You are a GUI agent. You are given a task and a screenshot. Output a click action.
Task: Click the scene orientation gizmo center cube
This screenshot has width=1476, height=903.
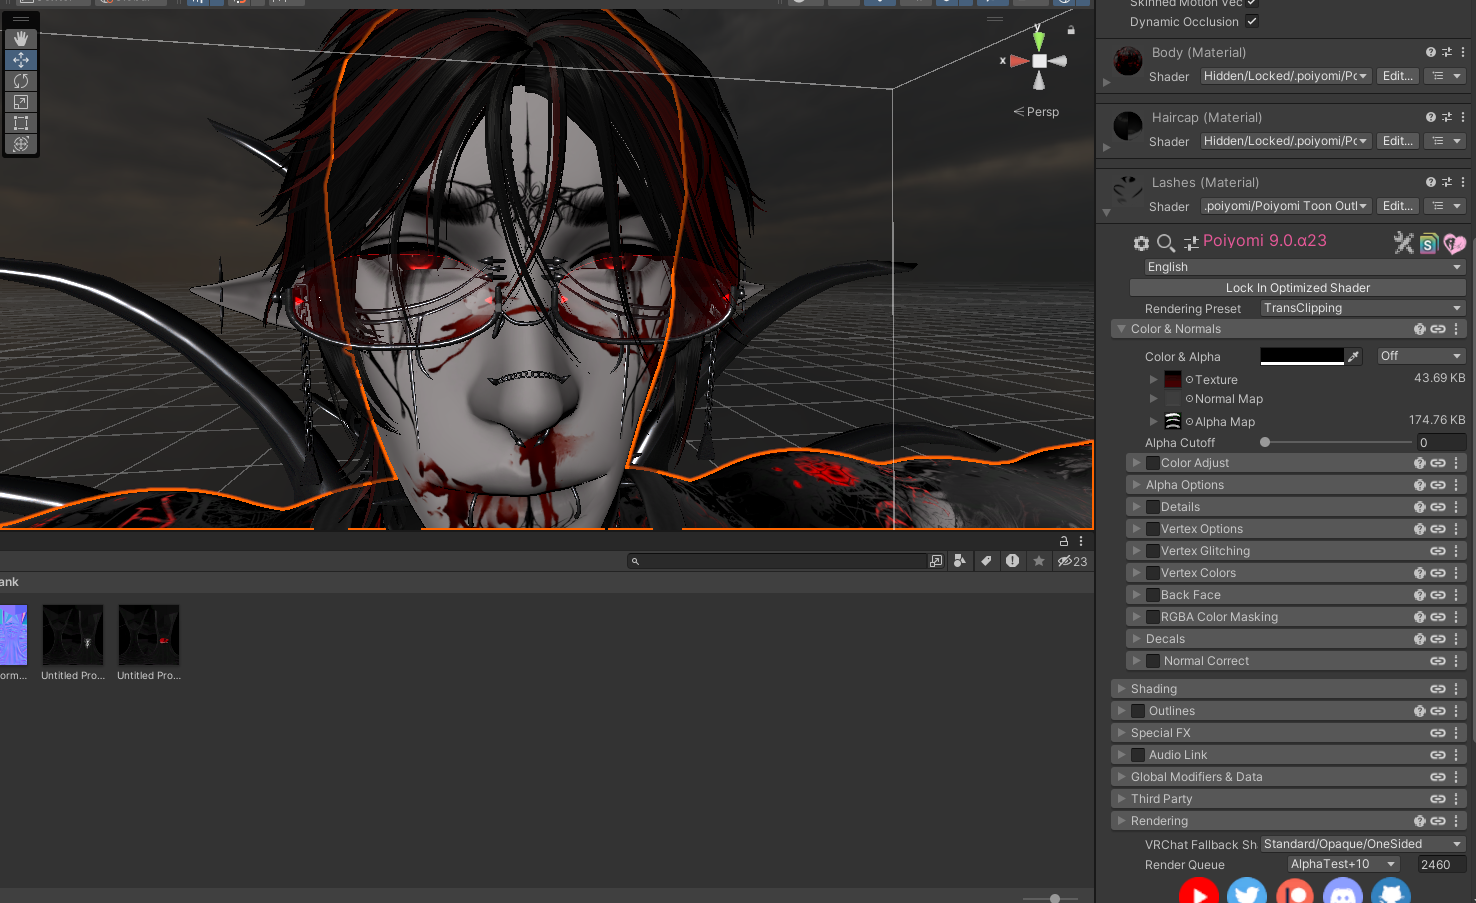tap(1039, 61)
